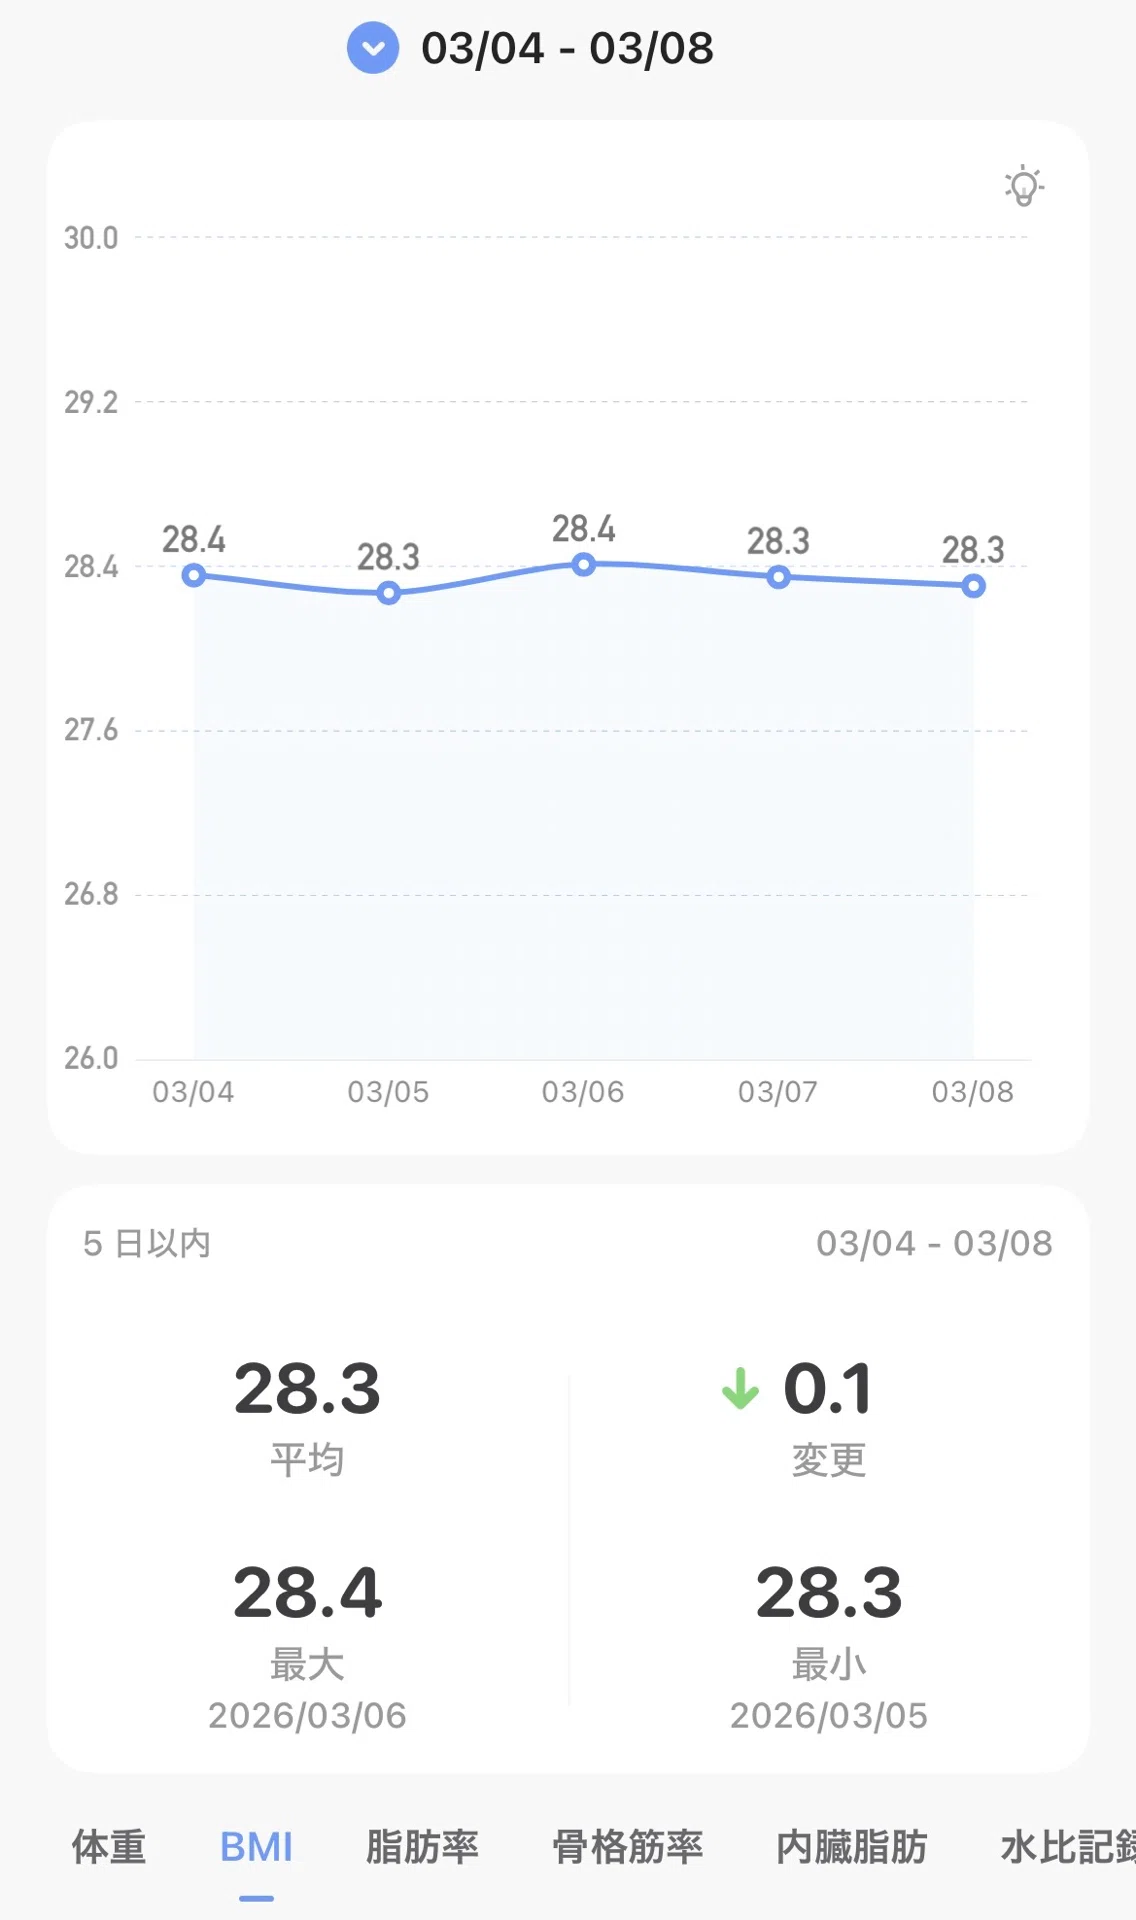Switch to the 脂肪率 tab
The image size is (1136, 1920).
click(422, 1847)
